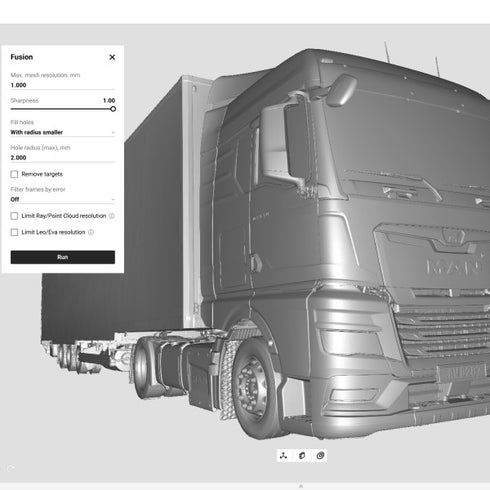Edit the Hole radius (max) field
The width and height of the screenshot is (490, 490).
[x=63, y=158]
